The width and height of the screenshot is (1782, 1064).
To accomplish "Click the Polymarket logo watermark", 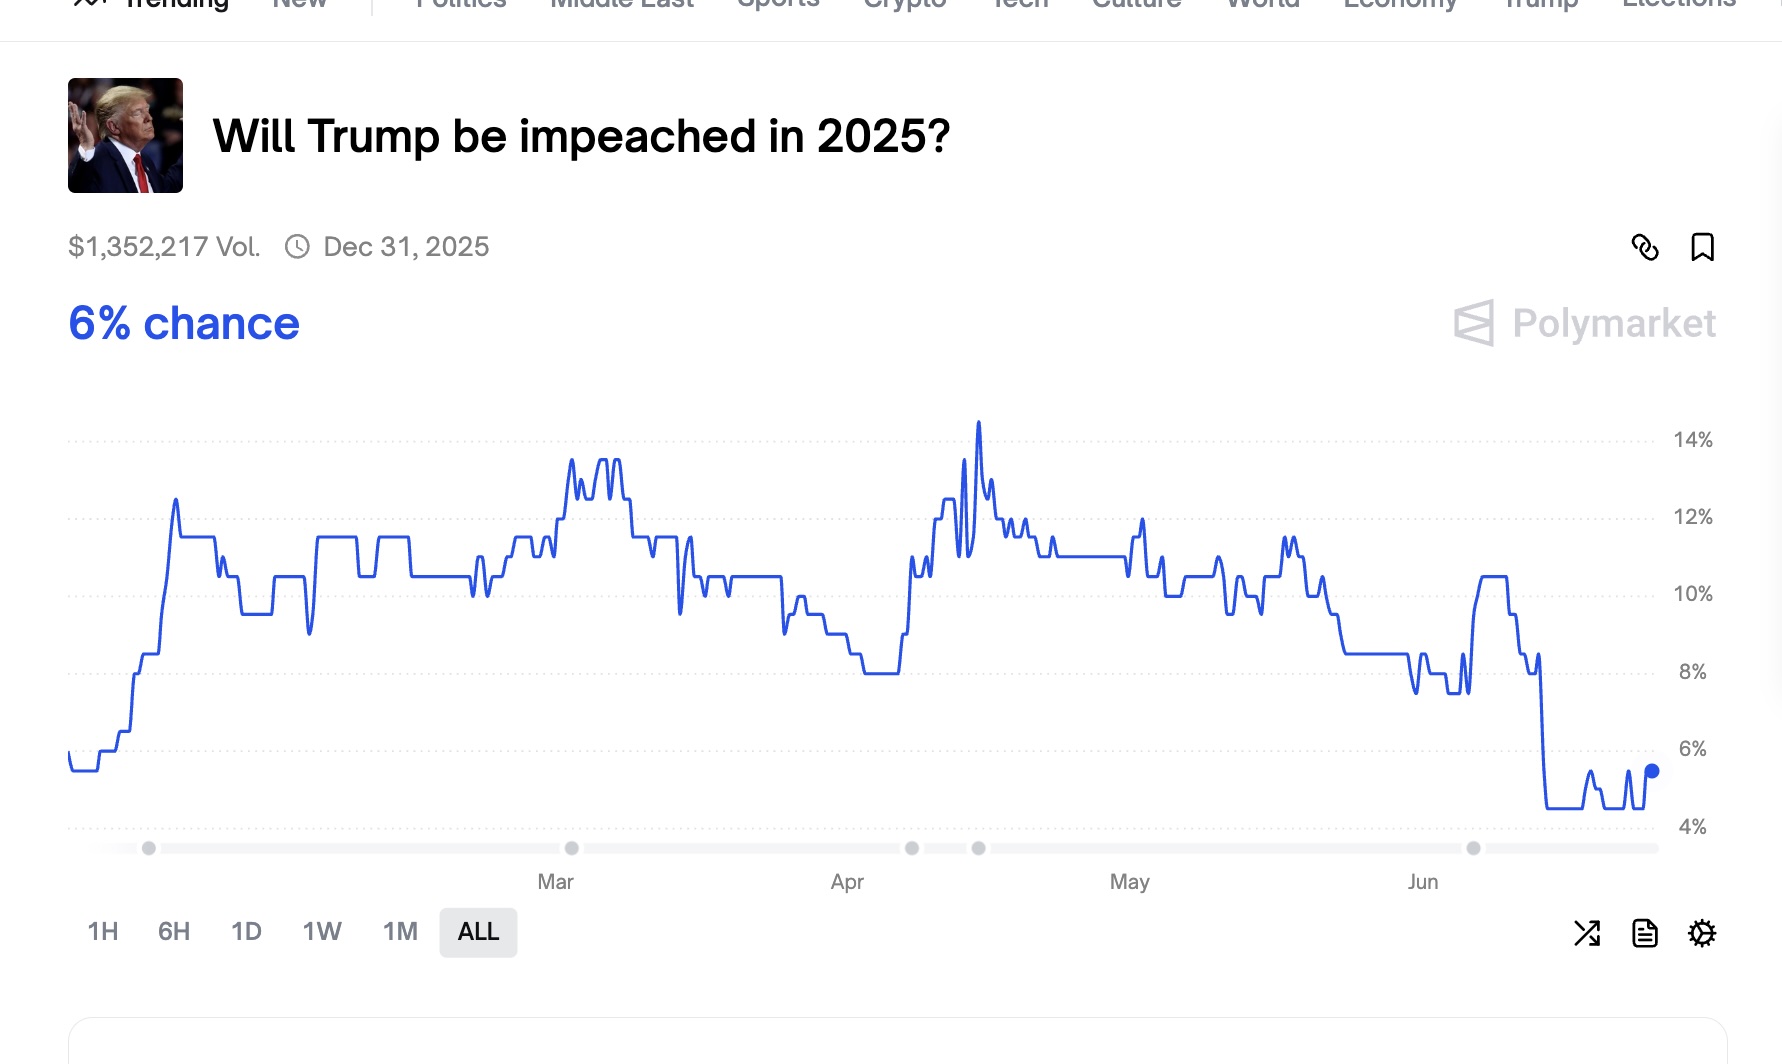I will click(1585, 323).
